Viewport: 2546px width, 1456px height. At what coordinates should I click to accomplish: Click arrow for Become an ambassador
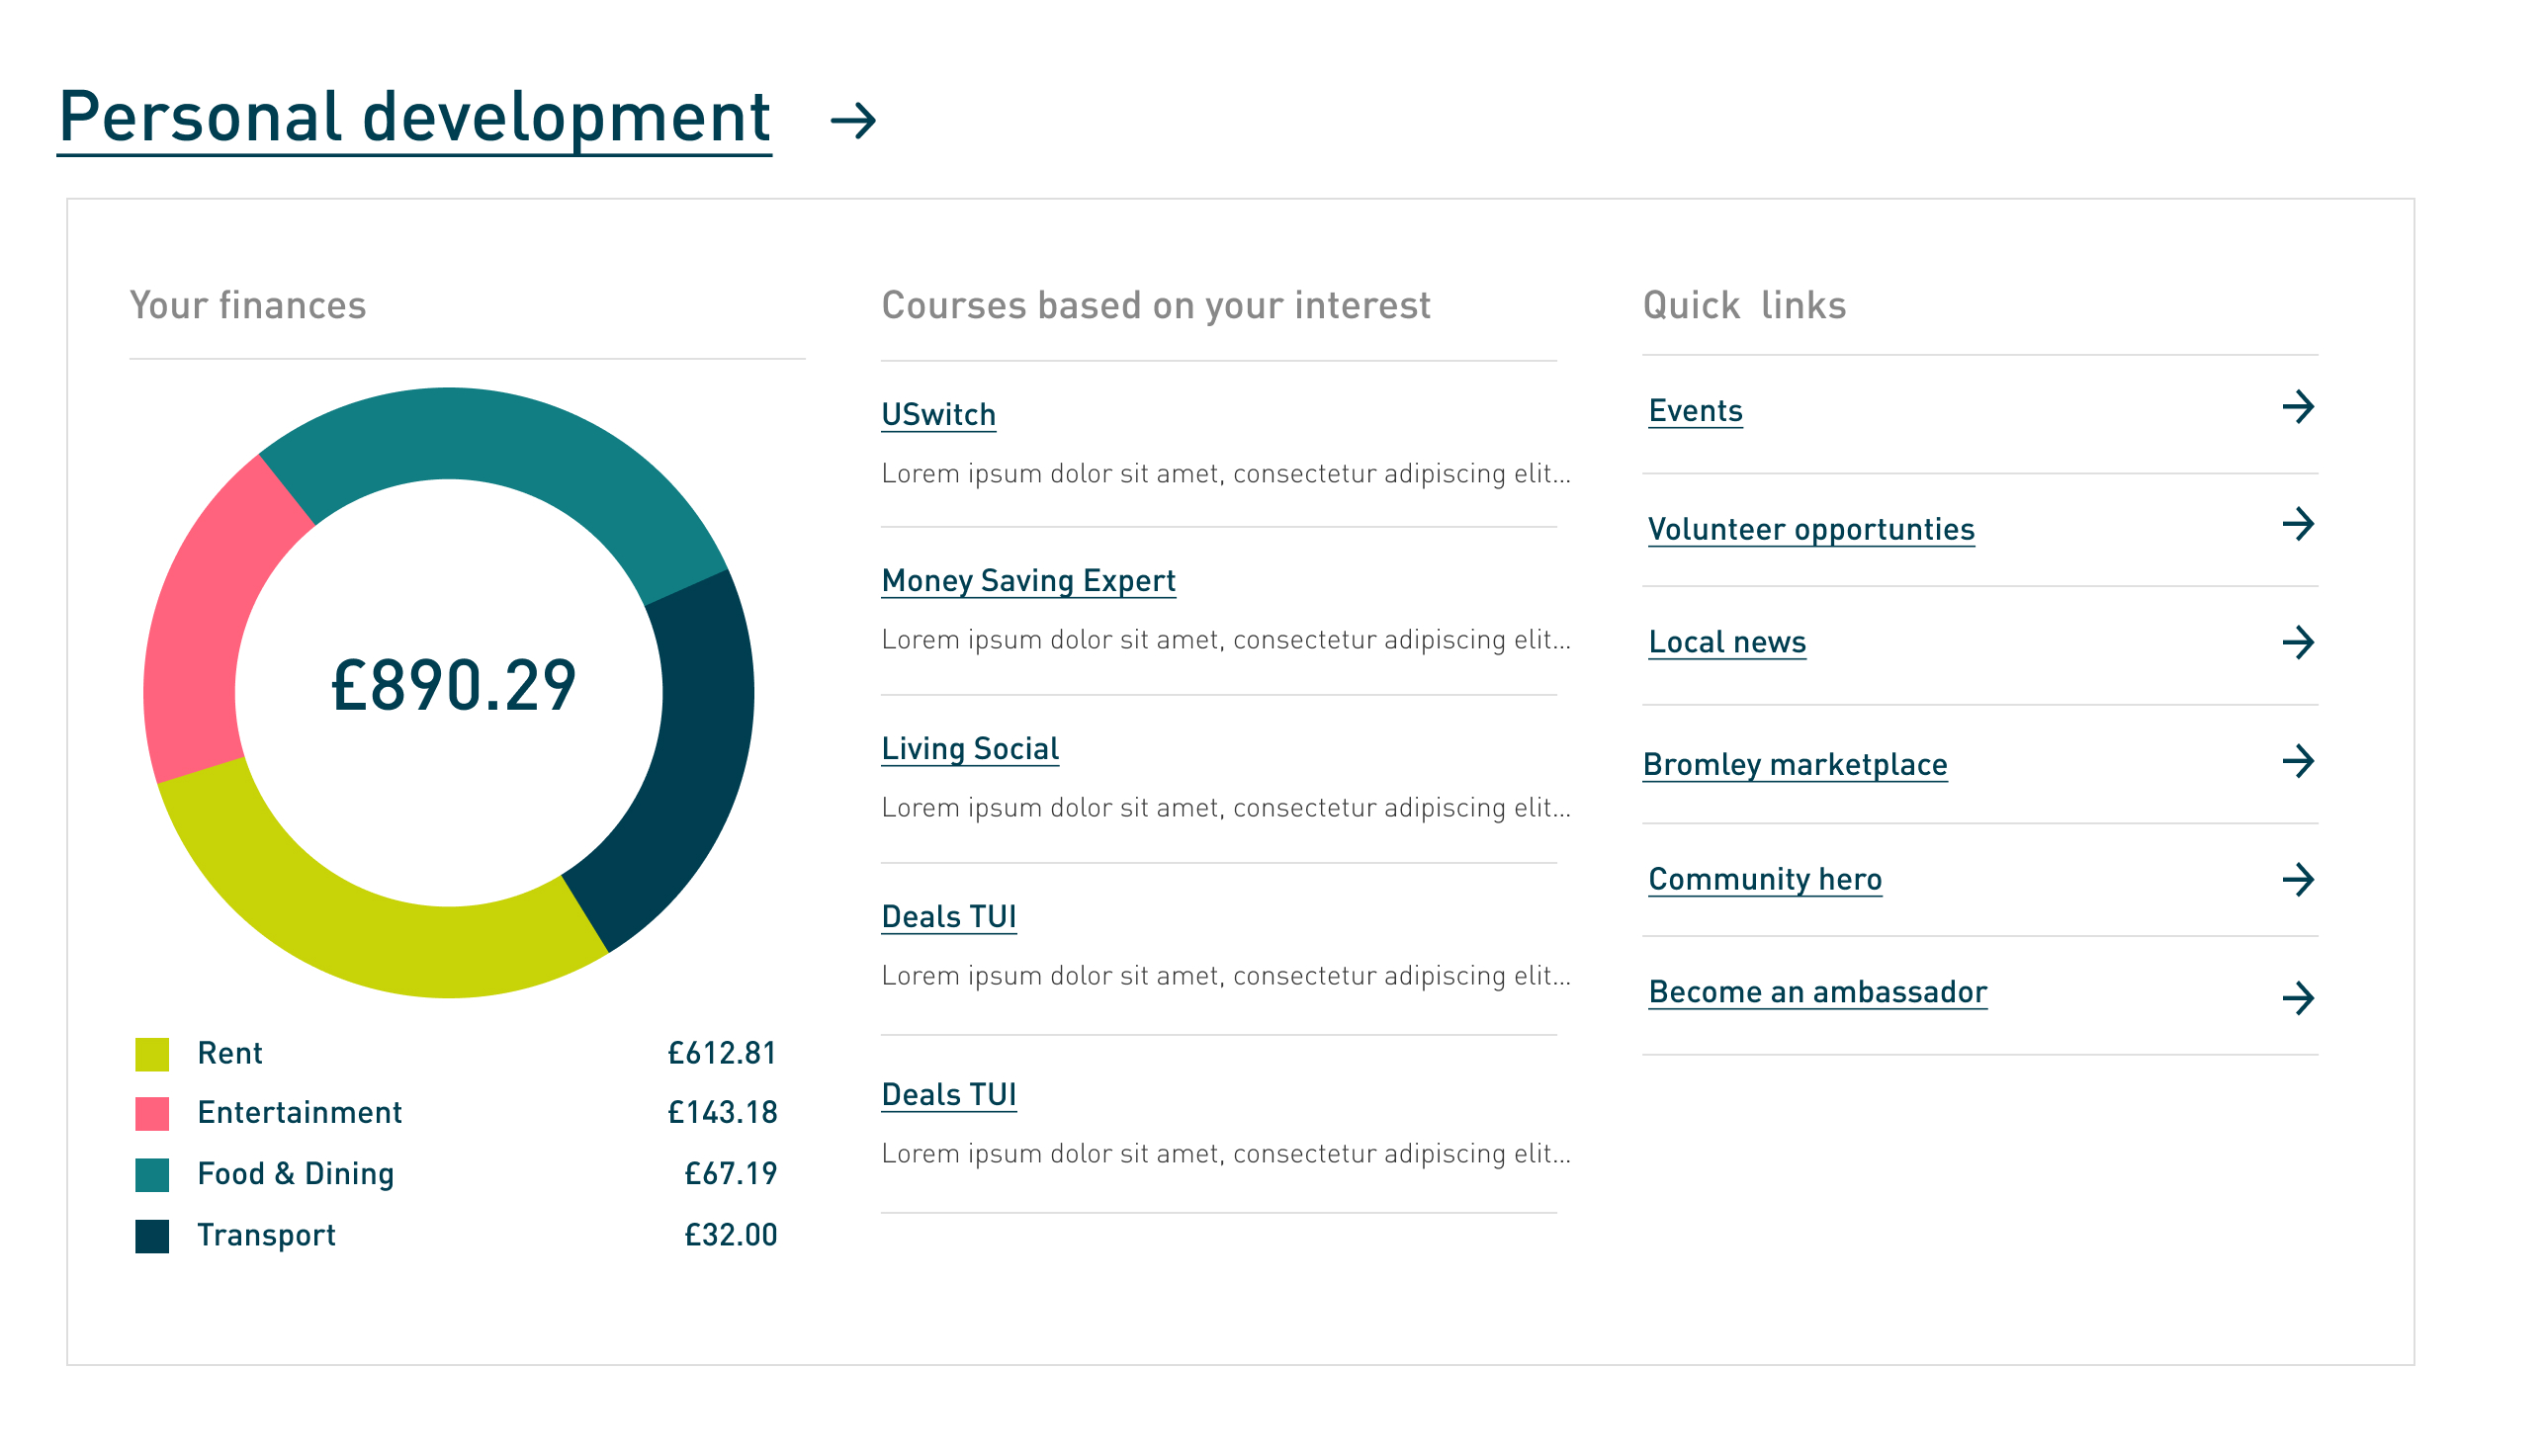point(2298,998)
